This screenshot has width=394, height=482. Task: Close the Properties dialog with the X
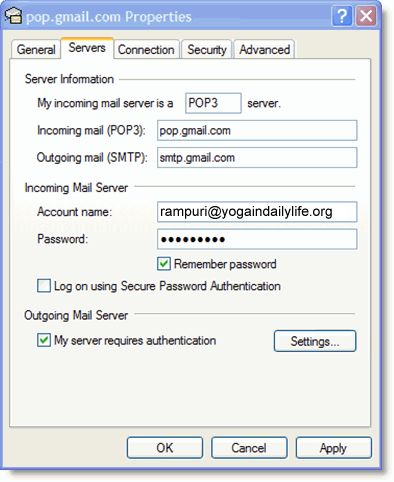tap(366, 16)
